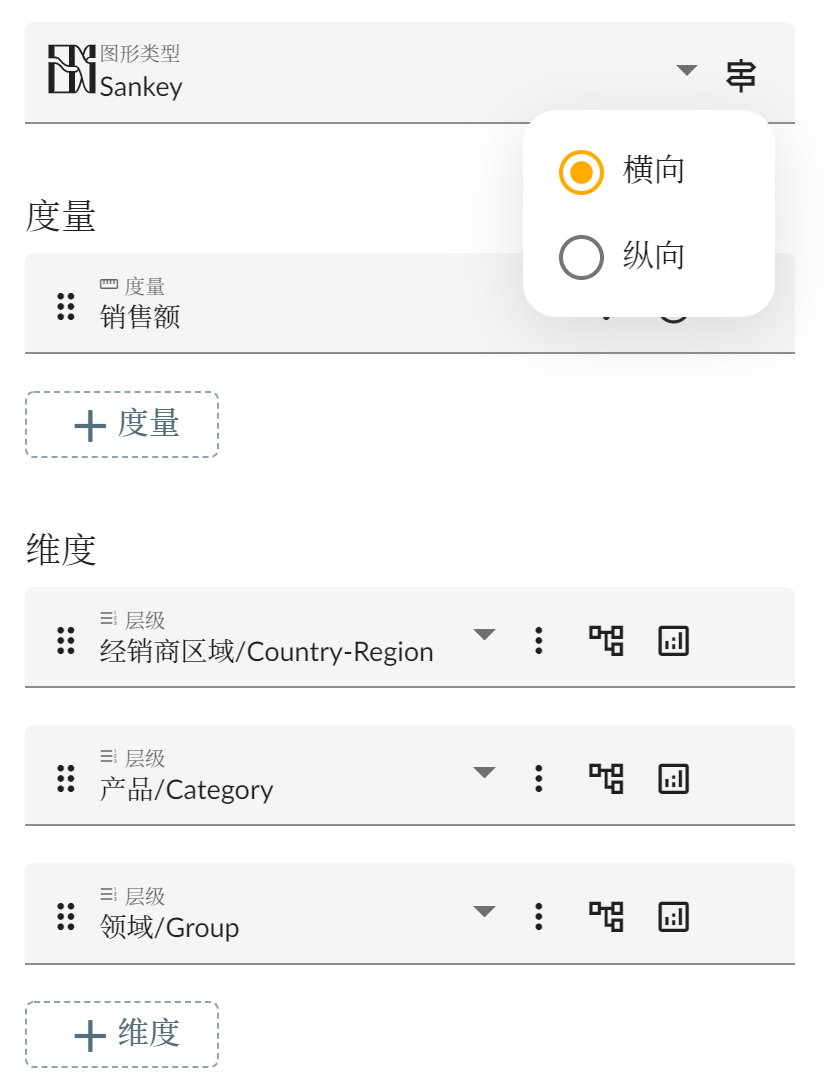Open more options menu for 产品/Category
This screenshot has width=824, height=1091.
coord(539,778)
